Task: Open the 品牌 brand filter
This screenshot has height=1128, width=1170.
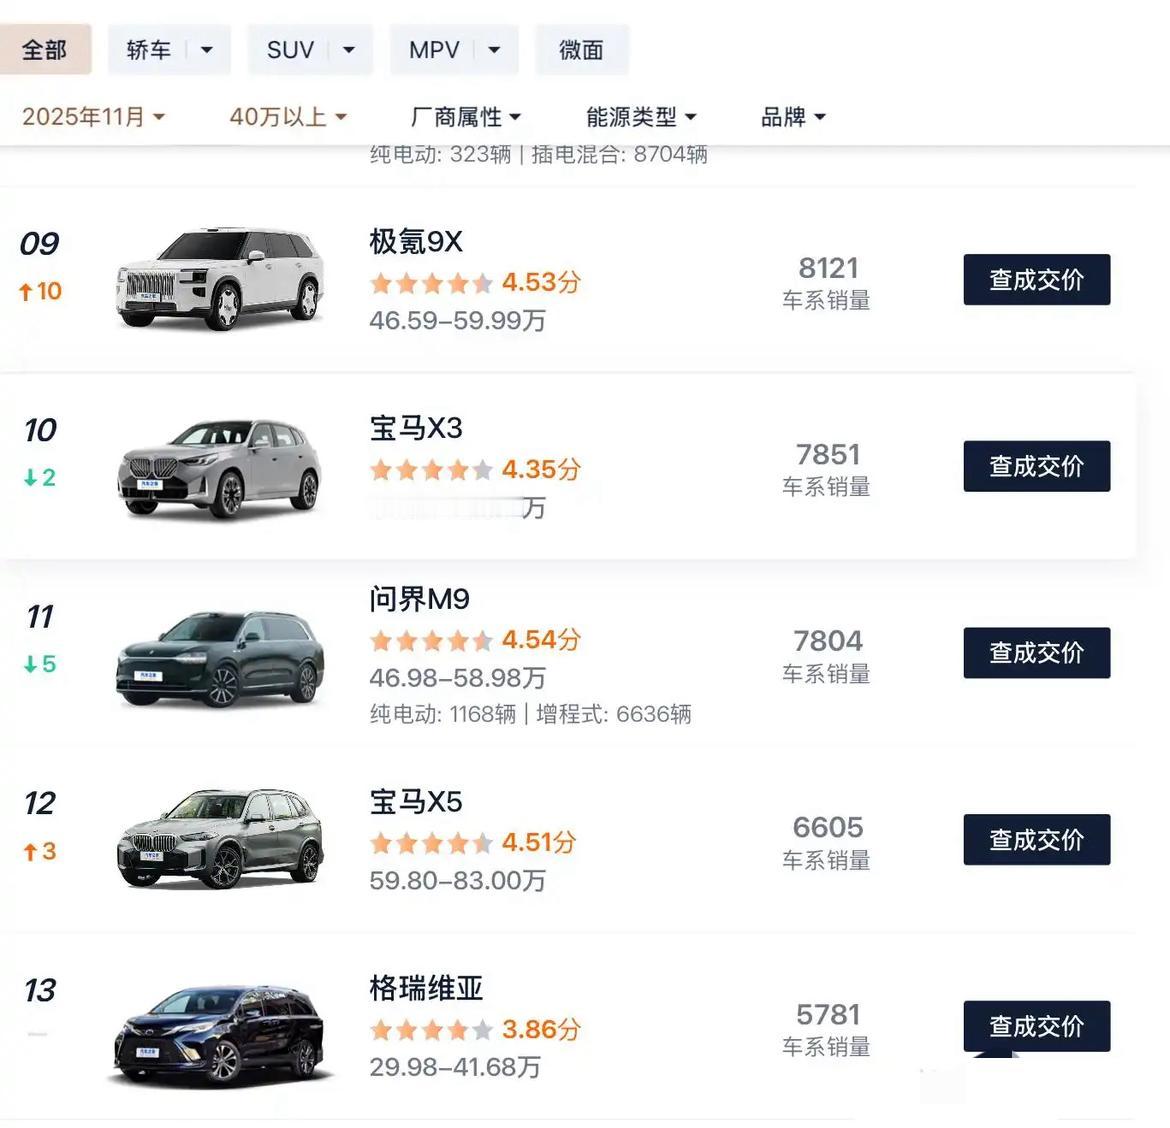Action: [793, 117]
